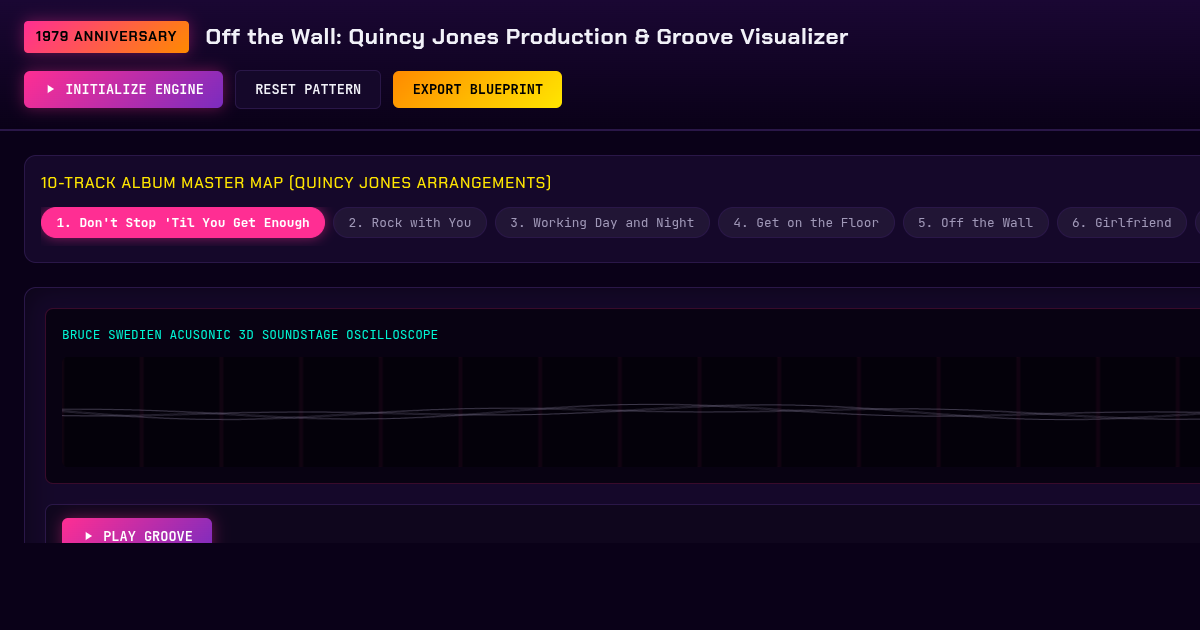
Task: Select track 5 Off the Wall
Action: [976, 223]
